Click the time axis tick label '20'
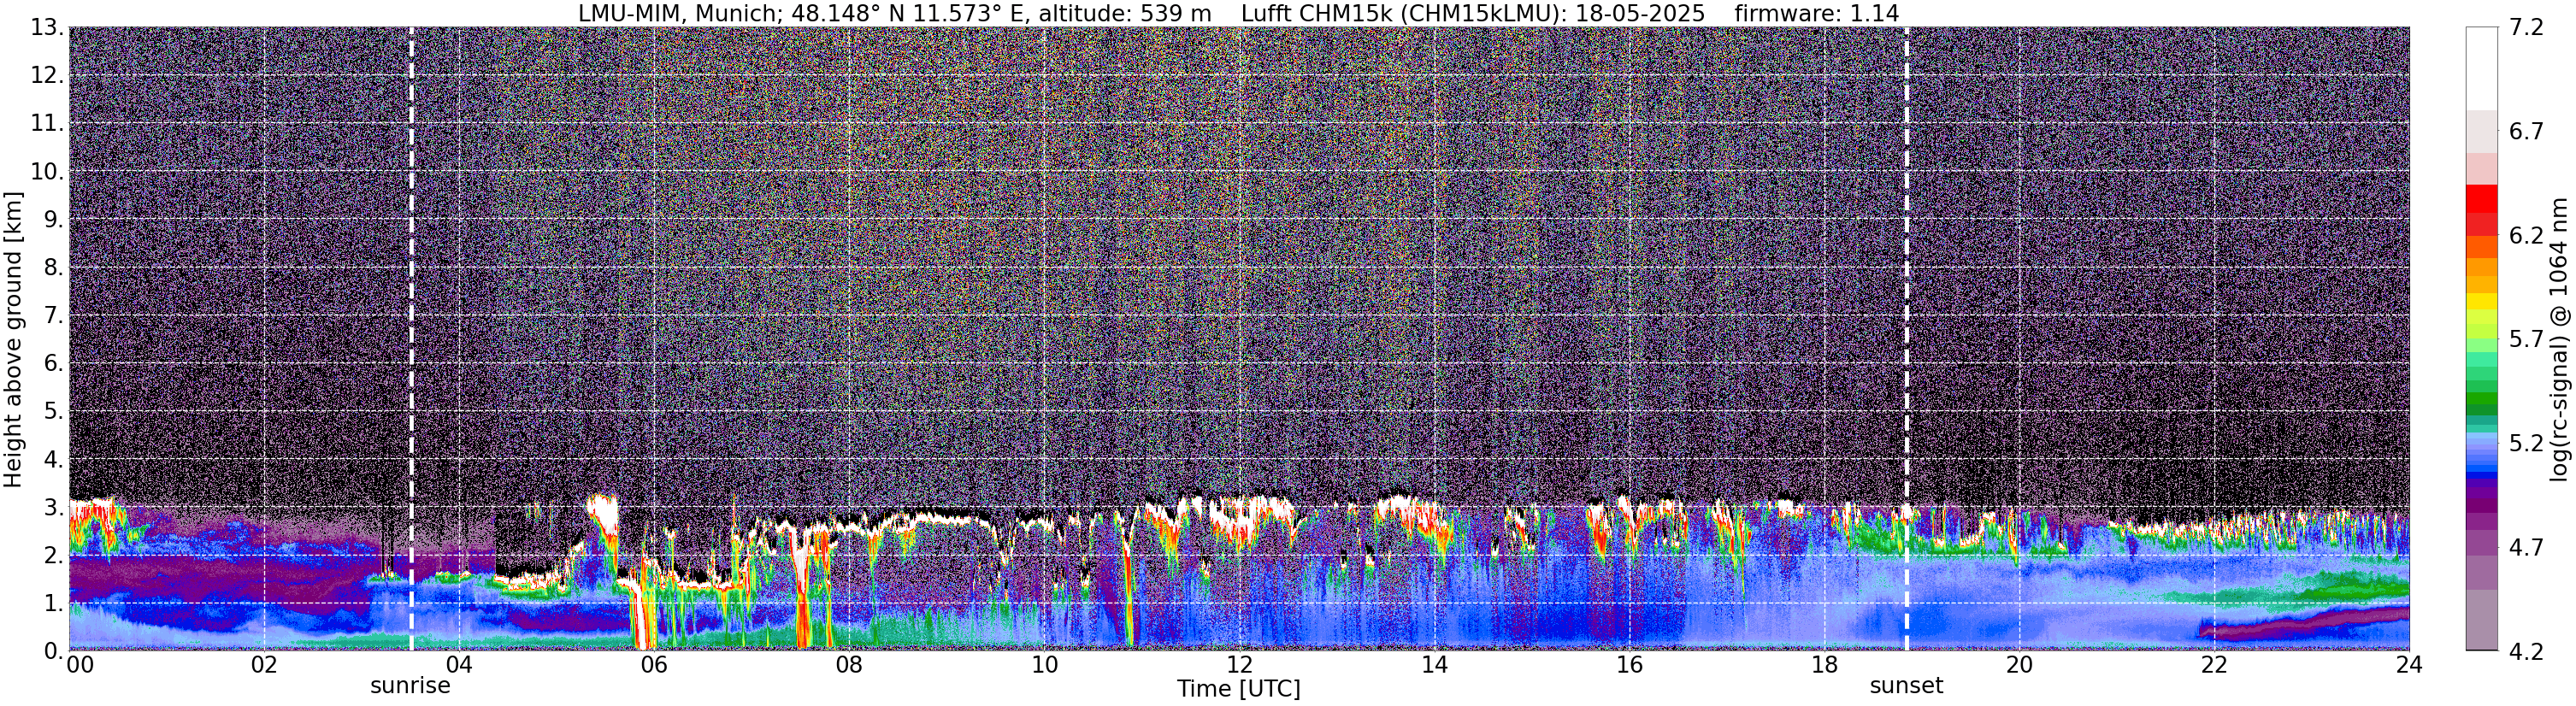The image size is (2576, 706). 2019,665
